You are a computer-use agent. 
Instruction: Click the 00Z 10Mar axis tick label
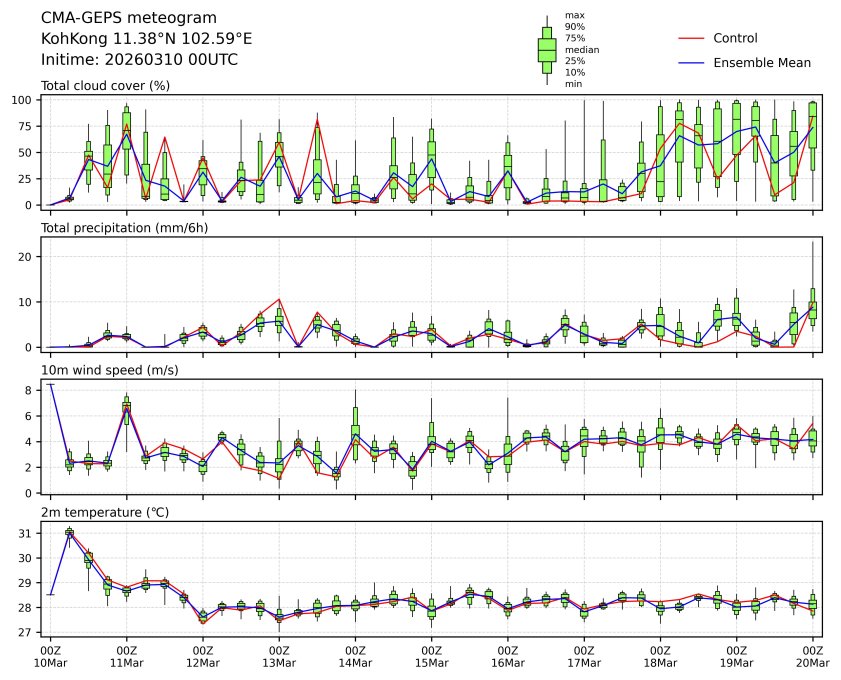pyautogui.click(x=50, y=656)
